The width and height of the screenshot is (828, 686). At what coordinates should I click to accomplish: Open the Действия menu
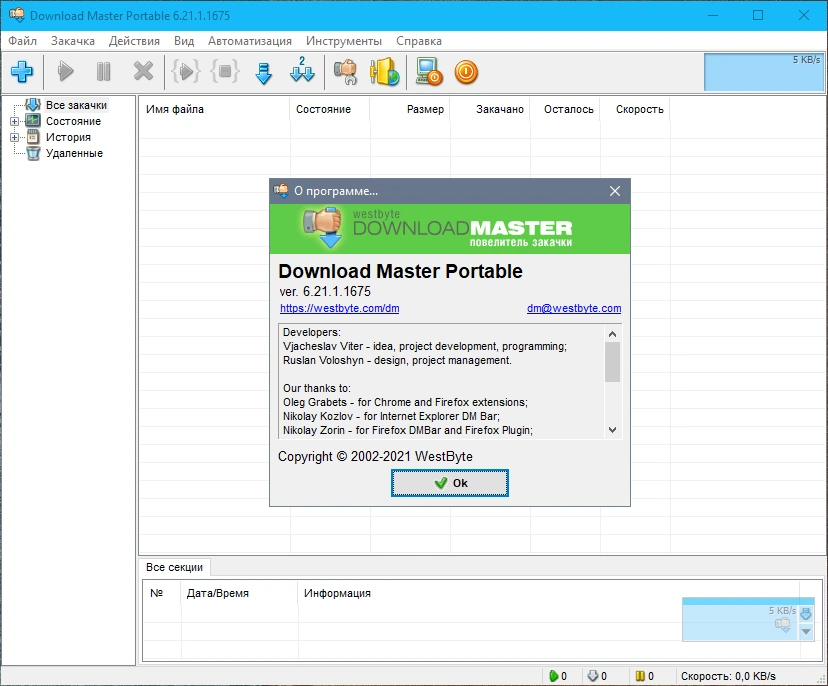coord(134,41)
